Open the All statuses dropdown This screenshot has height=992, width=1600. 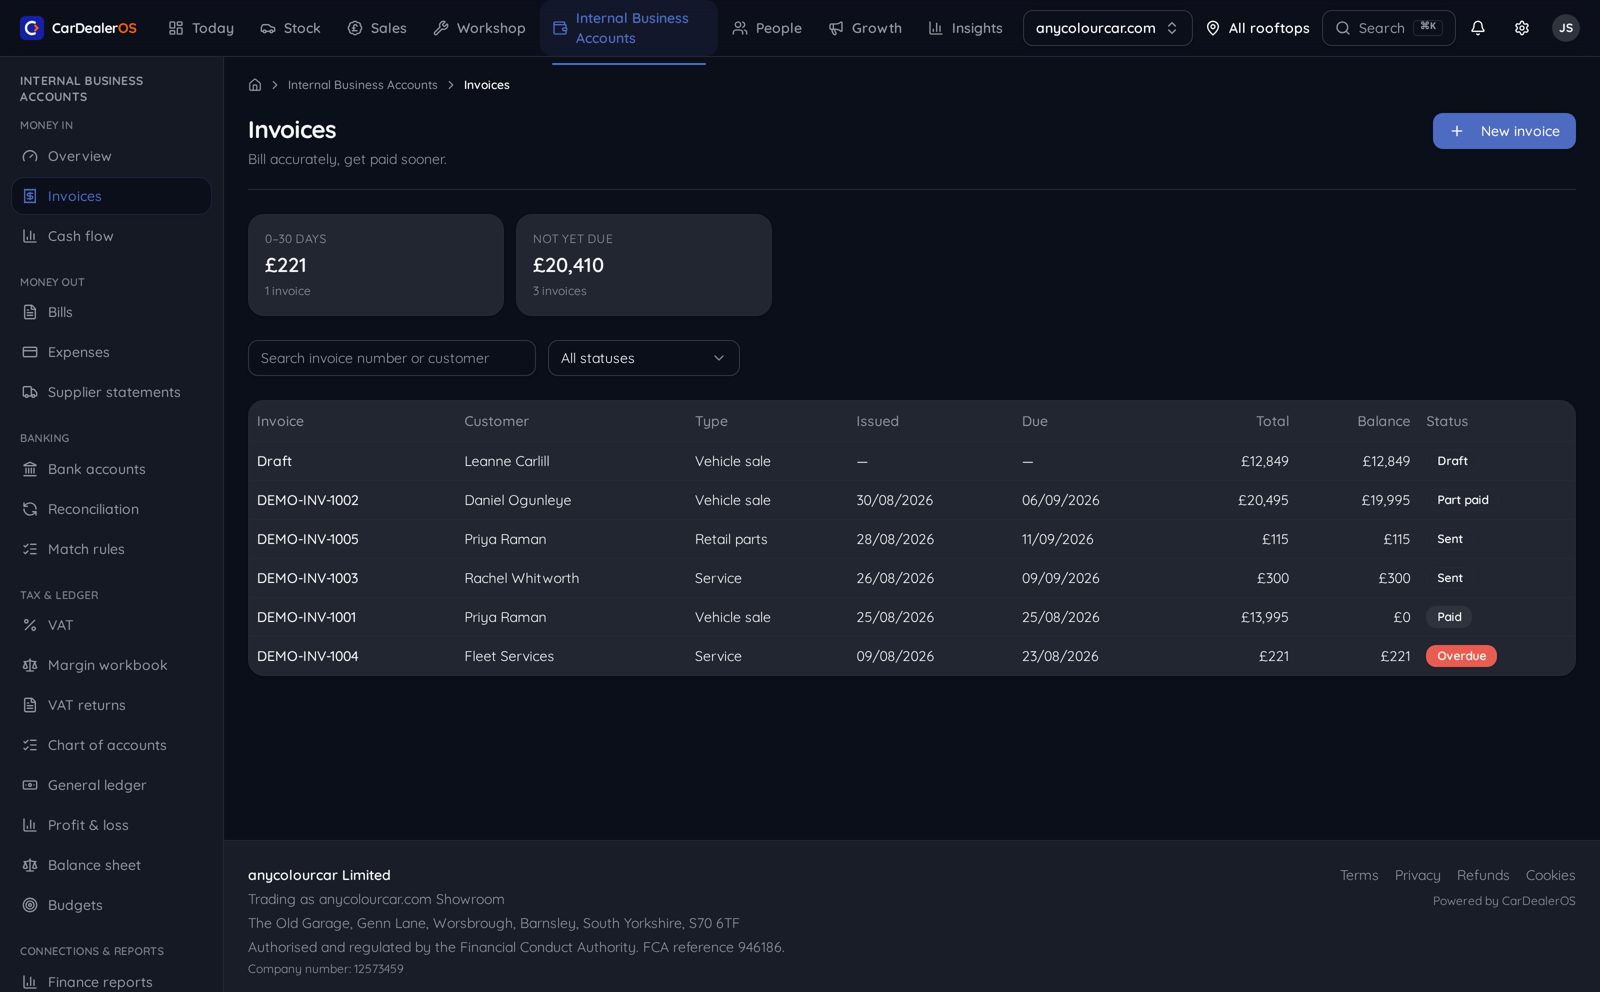[643, 358]
